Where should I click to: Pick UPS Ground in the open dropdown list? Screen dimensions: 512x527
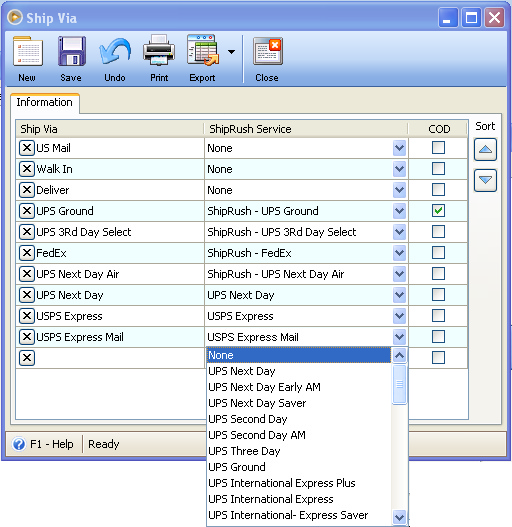coord(299,467)
